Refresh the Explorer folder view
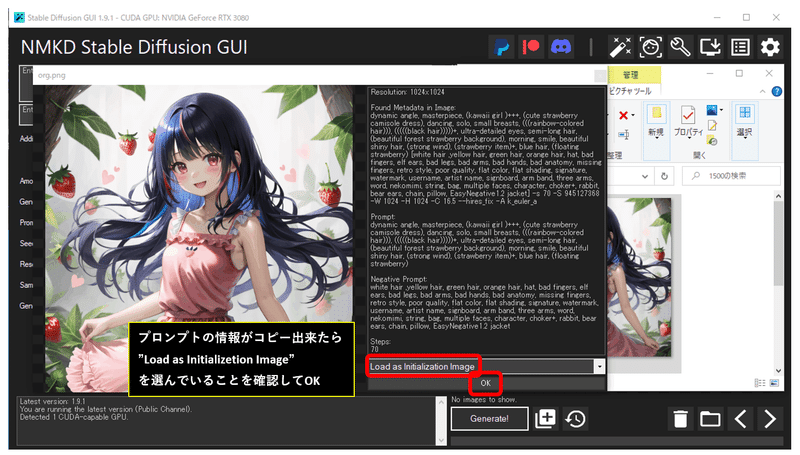 (x=664, y=176)
